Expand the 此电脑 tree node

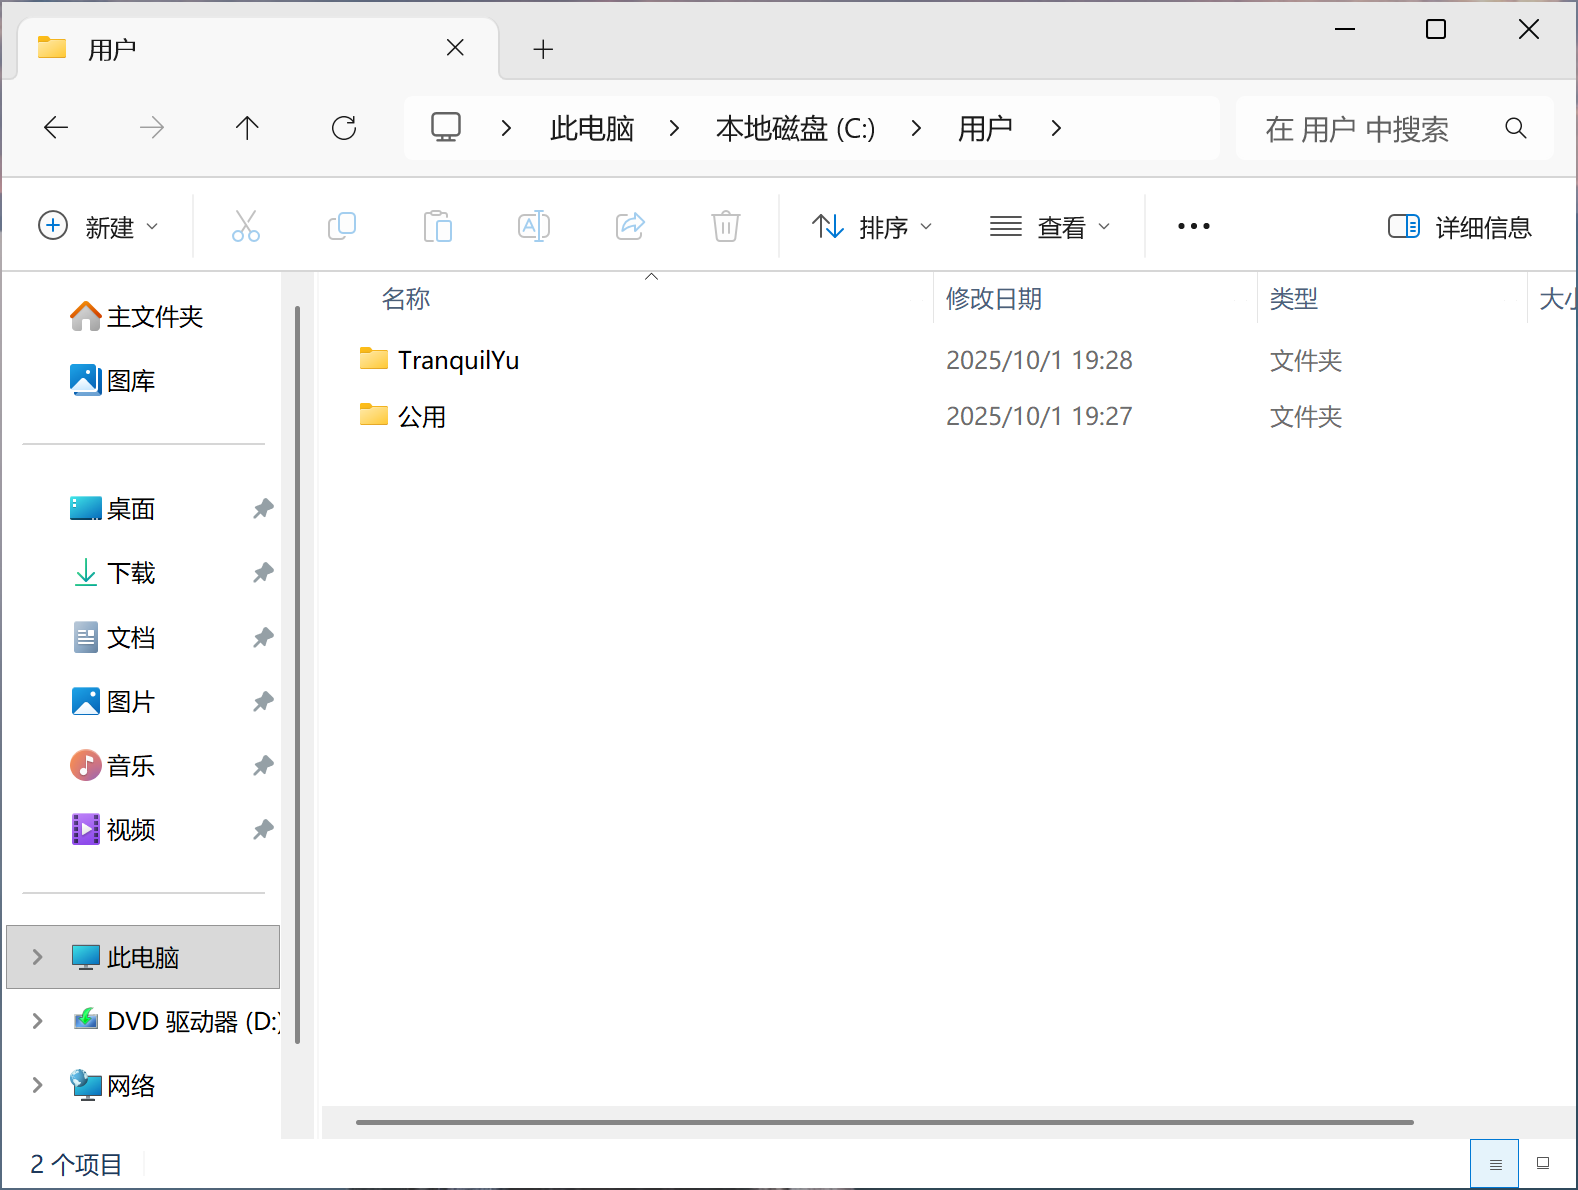click(38, 957)
